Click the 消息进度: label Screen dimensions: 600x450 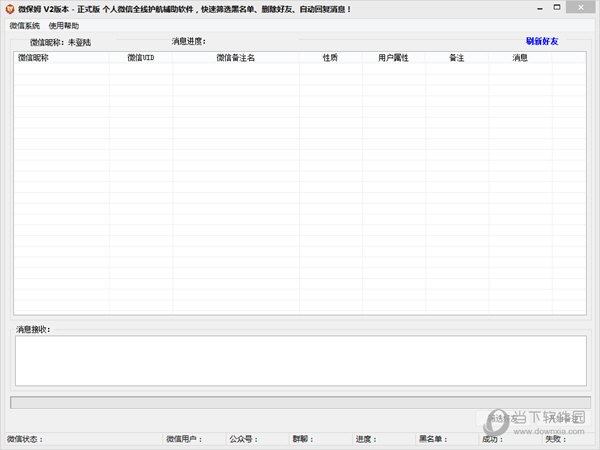[189, 41]
